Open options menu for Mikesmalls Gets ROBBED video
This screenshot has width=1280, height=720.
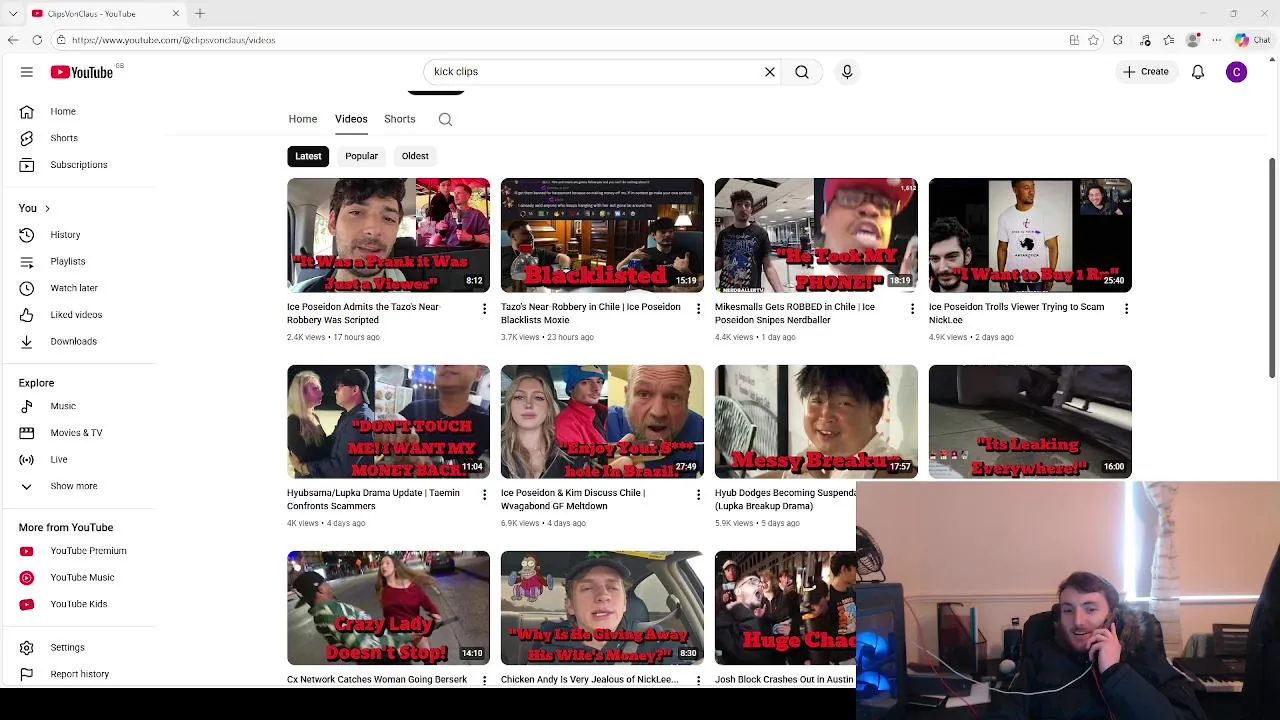click(x=912, y=309)
